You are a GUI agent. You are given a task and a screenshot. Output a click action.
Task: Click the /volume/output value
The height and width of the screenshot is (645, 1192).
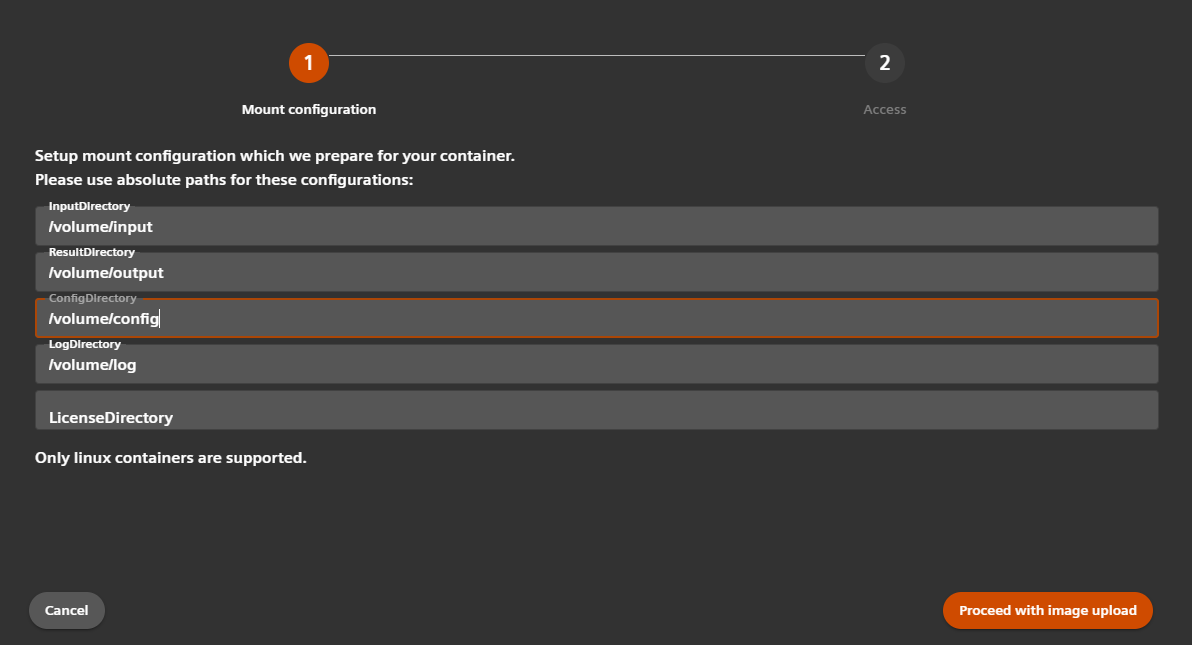click(x=105, y=272)
